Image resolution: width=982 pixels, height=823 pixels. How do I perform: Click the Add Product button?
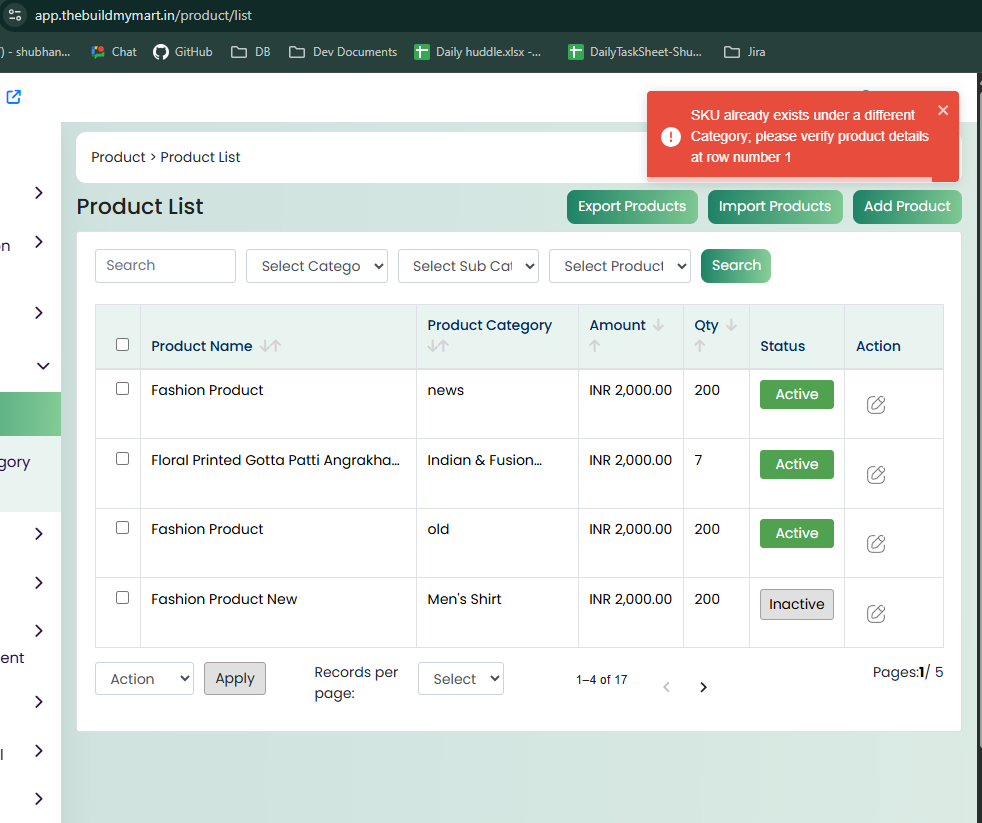[907, 207]
